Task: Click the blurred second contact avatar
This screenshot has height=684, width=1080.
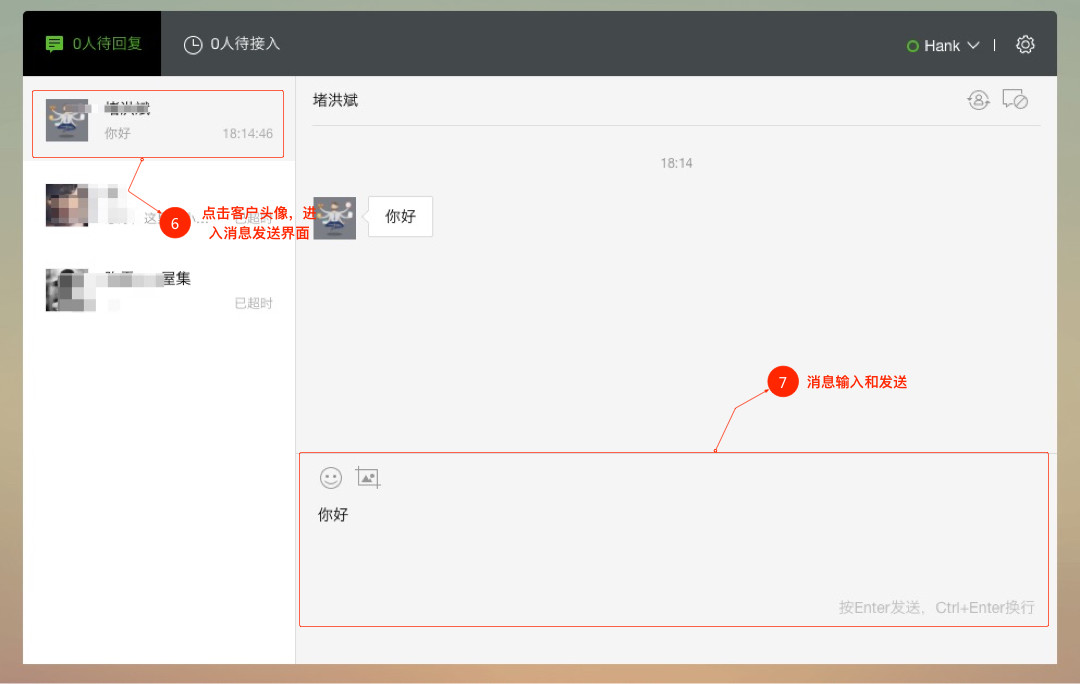Action: point(67,205)
